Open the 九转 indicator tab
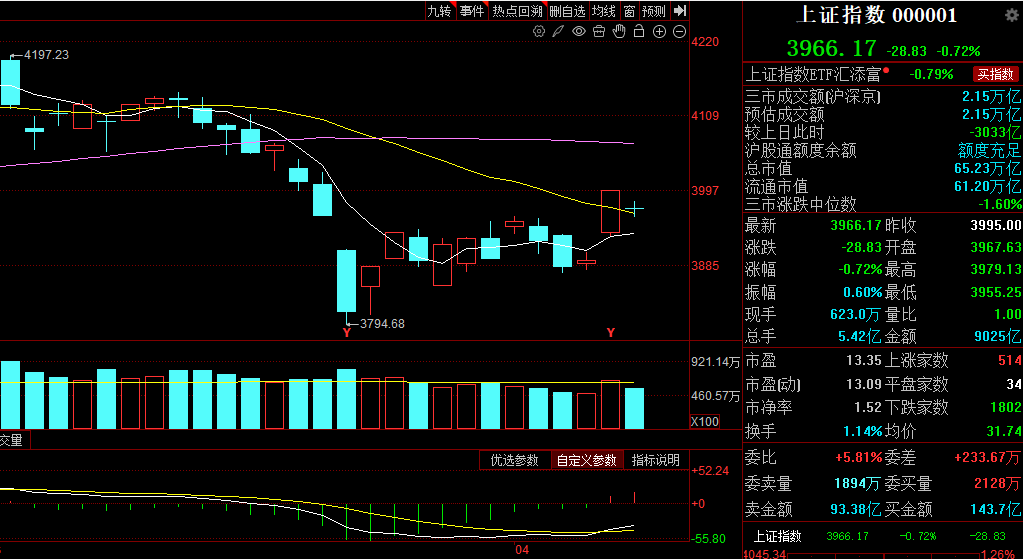1023x559 pixels. point(440,11)
